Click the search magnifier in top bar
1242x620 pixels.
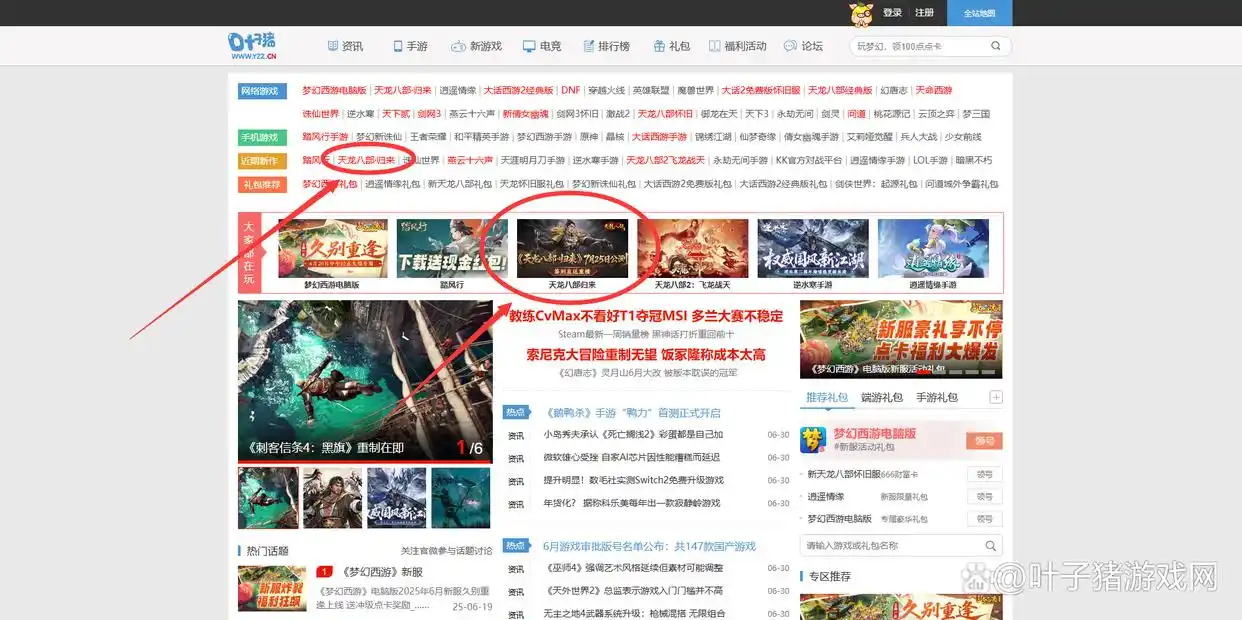996,46
